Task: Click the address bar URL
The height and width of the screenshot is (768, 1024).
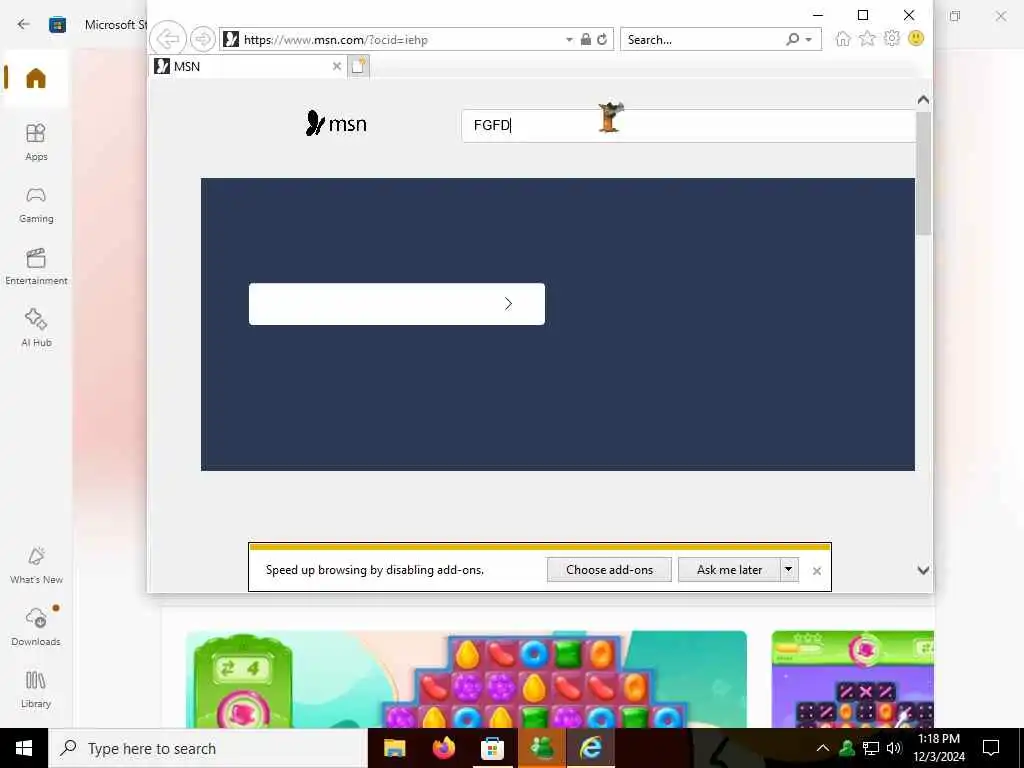Action: point(336,40)
